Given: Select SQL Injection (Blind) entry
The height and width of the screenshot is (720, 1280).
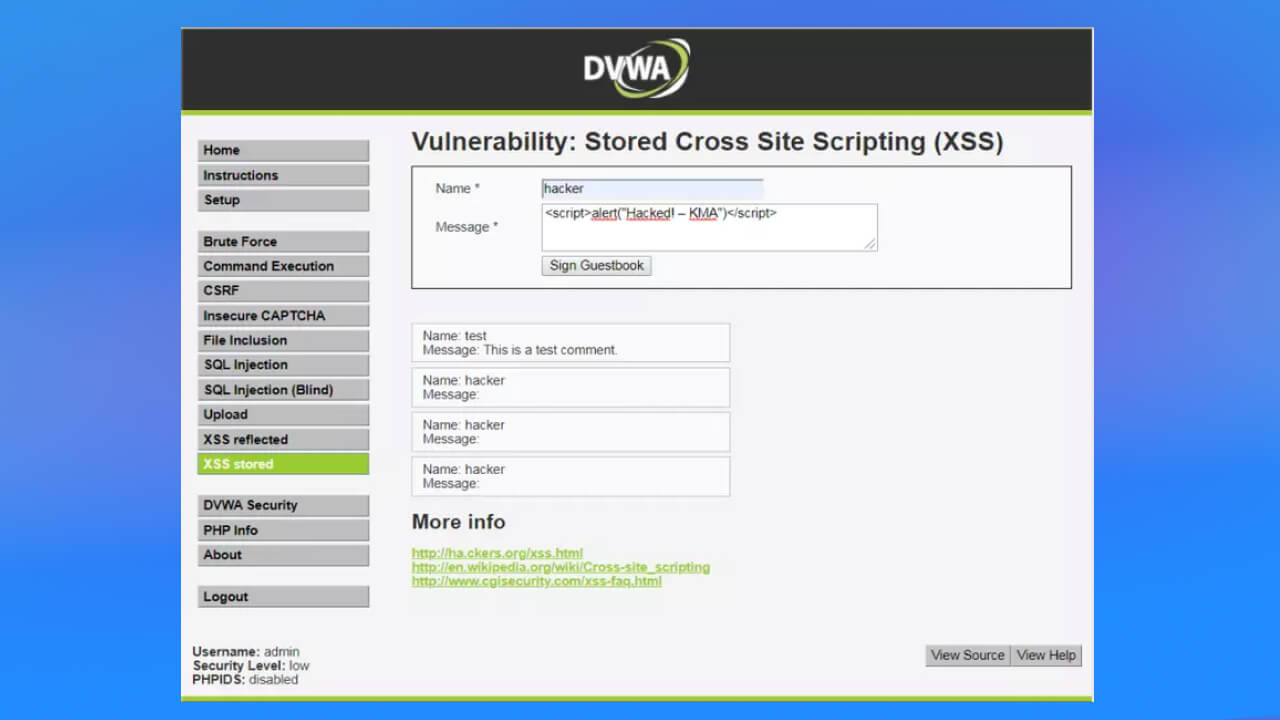Looking at the screenshot, I should pyautogui.click(x=283, y=390).
